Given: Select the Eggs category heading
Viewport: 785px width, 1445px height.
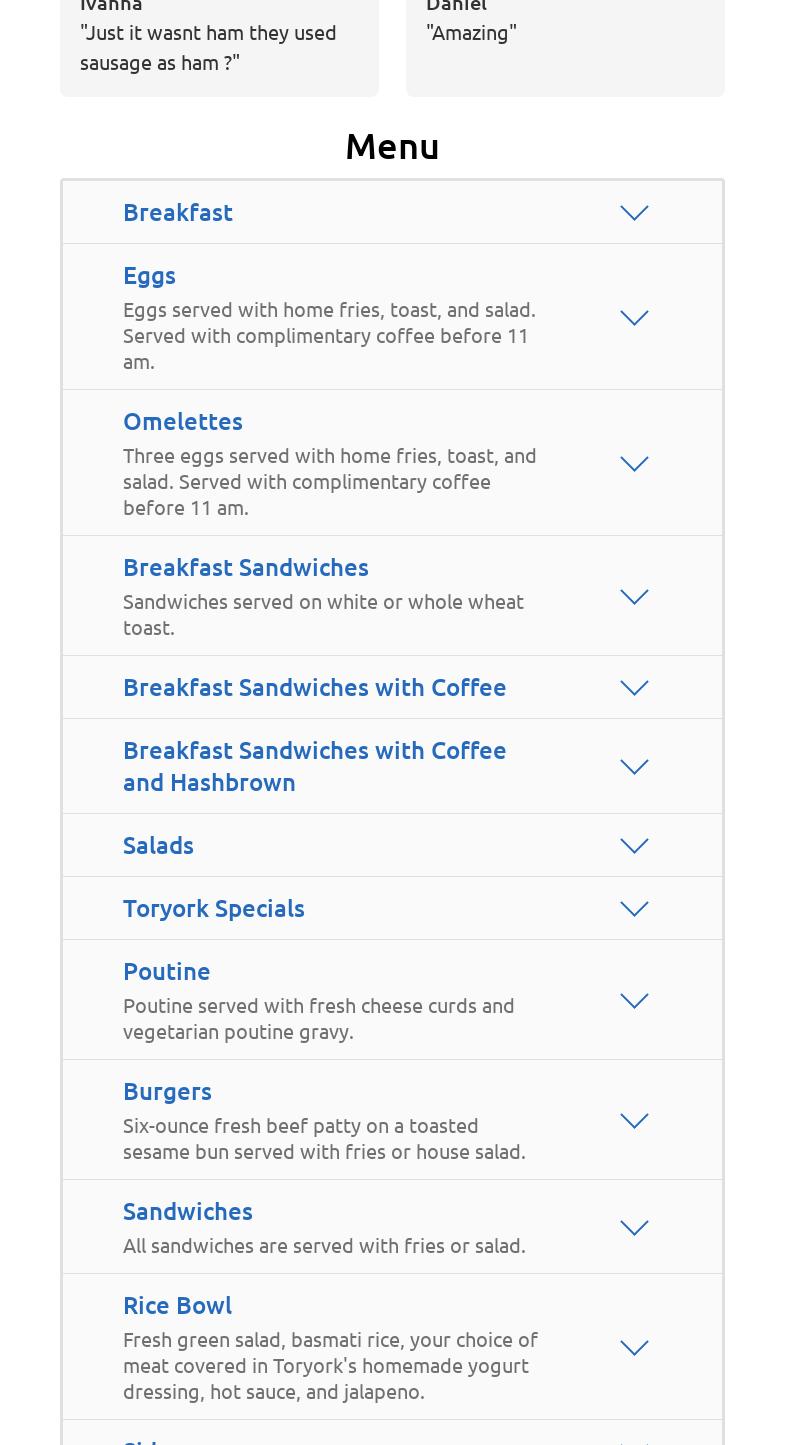Looking at the screenshot, I should [149, 275].
